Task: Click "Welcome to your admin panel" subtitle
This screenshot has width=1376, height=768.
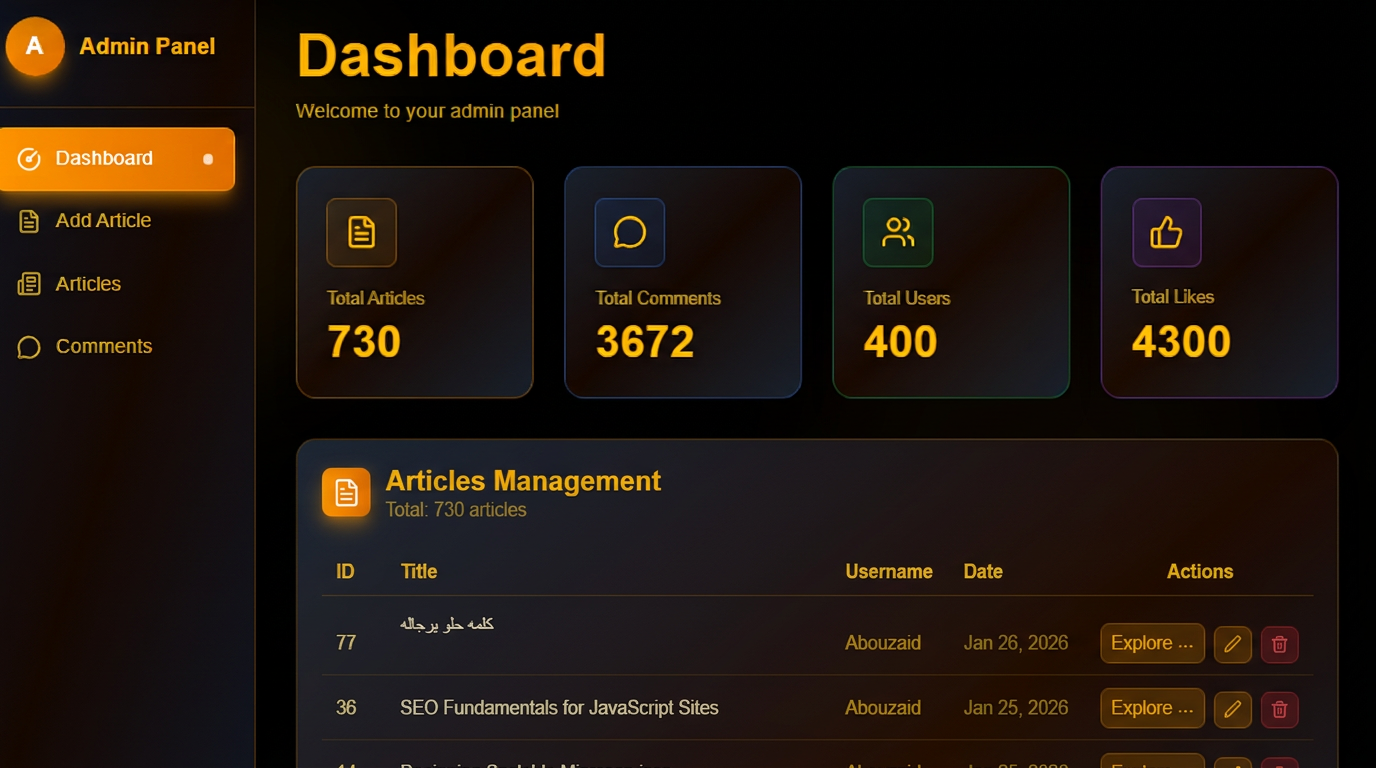Action: [427, 111]
